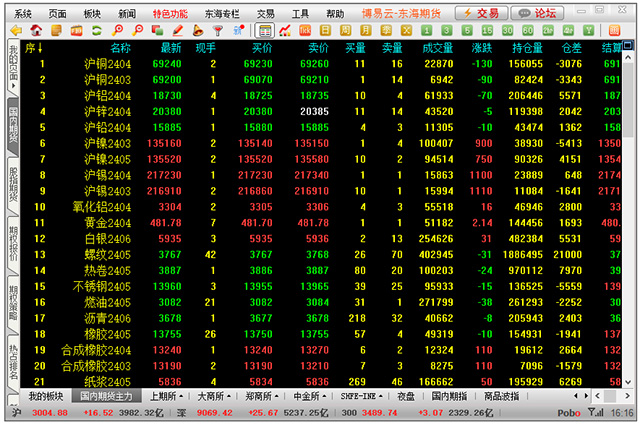The height and width of the screenshot is (425, 640).
Task: Open the 新闻 menu
Action: [x=127, y=14]
